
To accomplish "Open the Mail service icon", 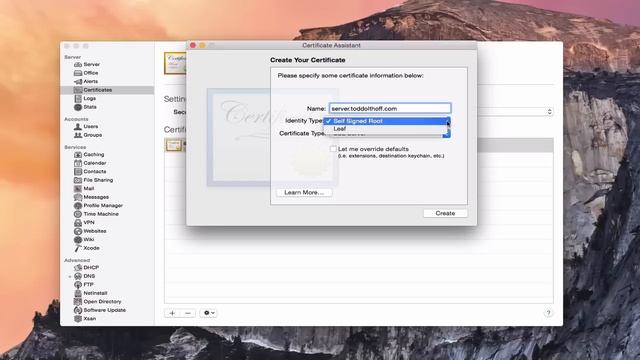I will [x=78, y=189].
